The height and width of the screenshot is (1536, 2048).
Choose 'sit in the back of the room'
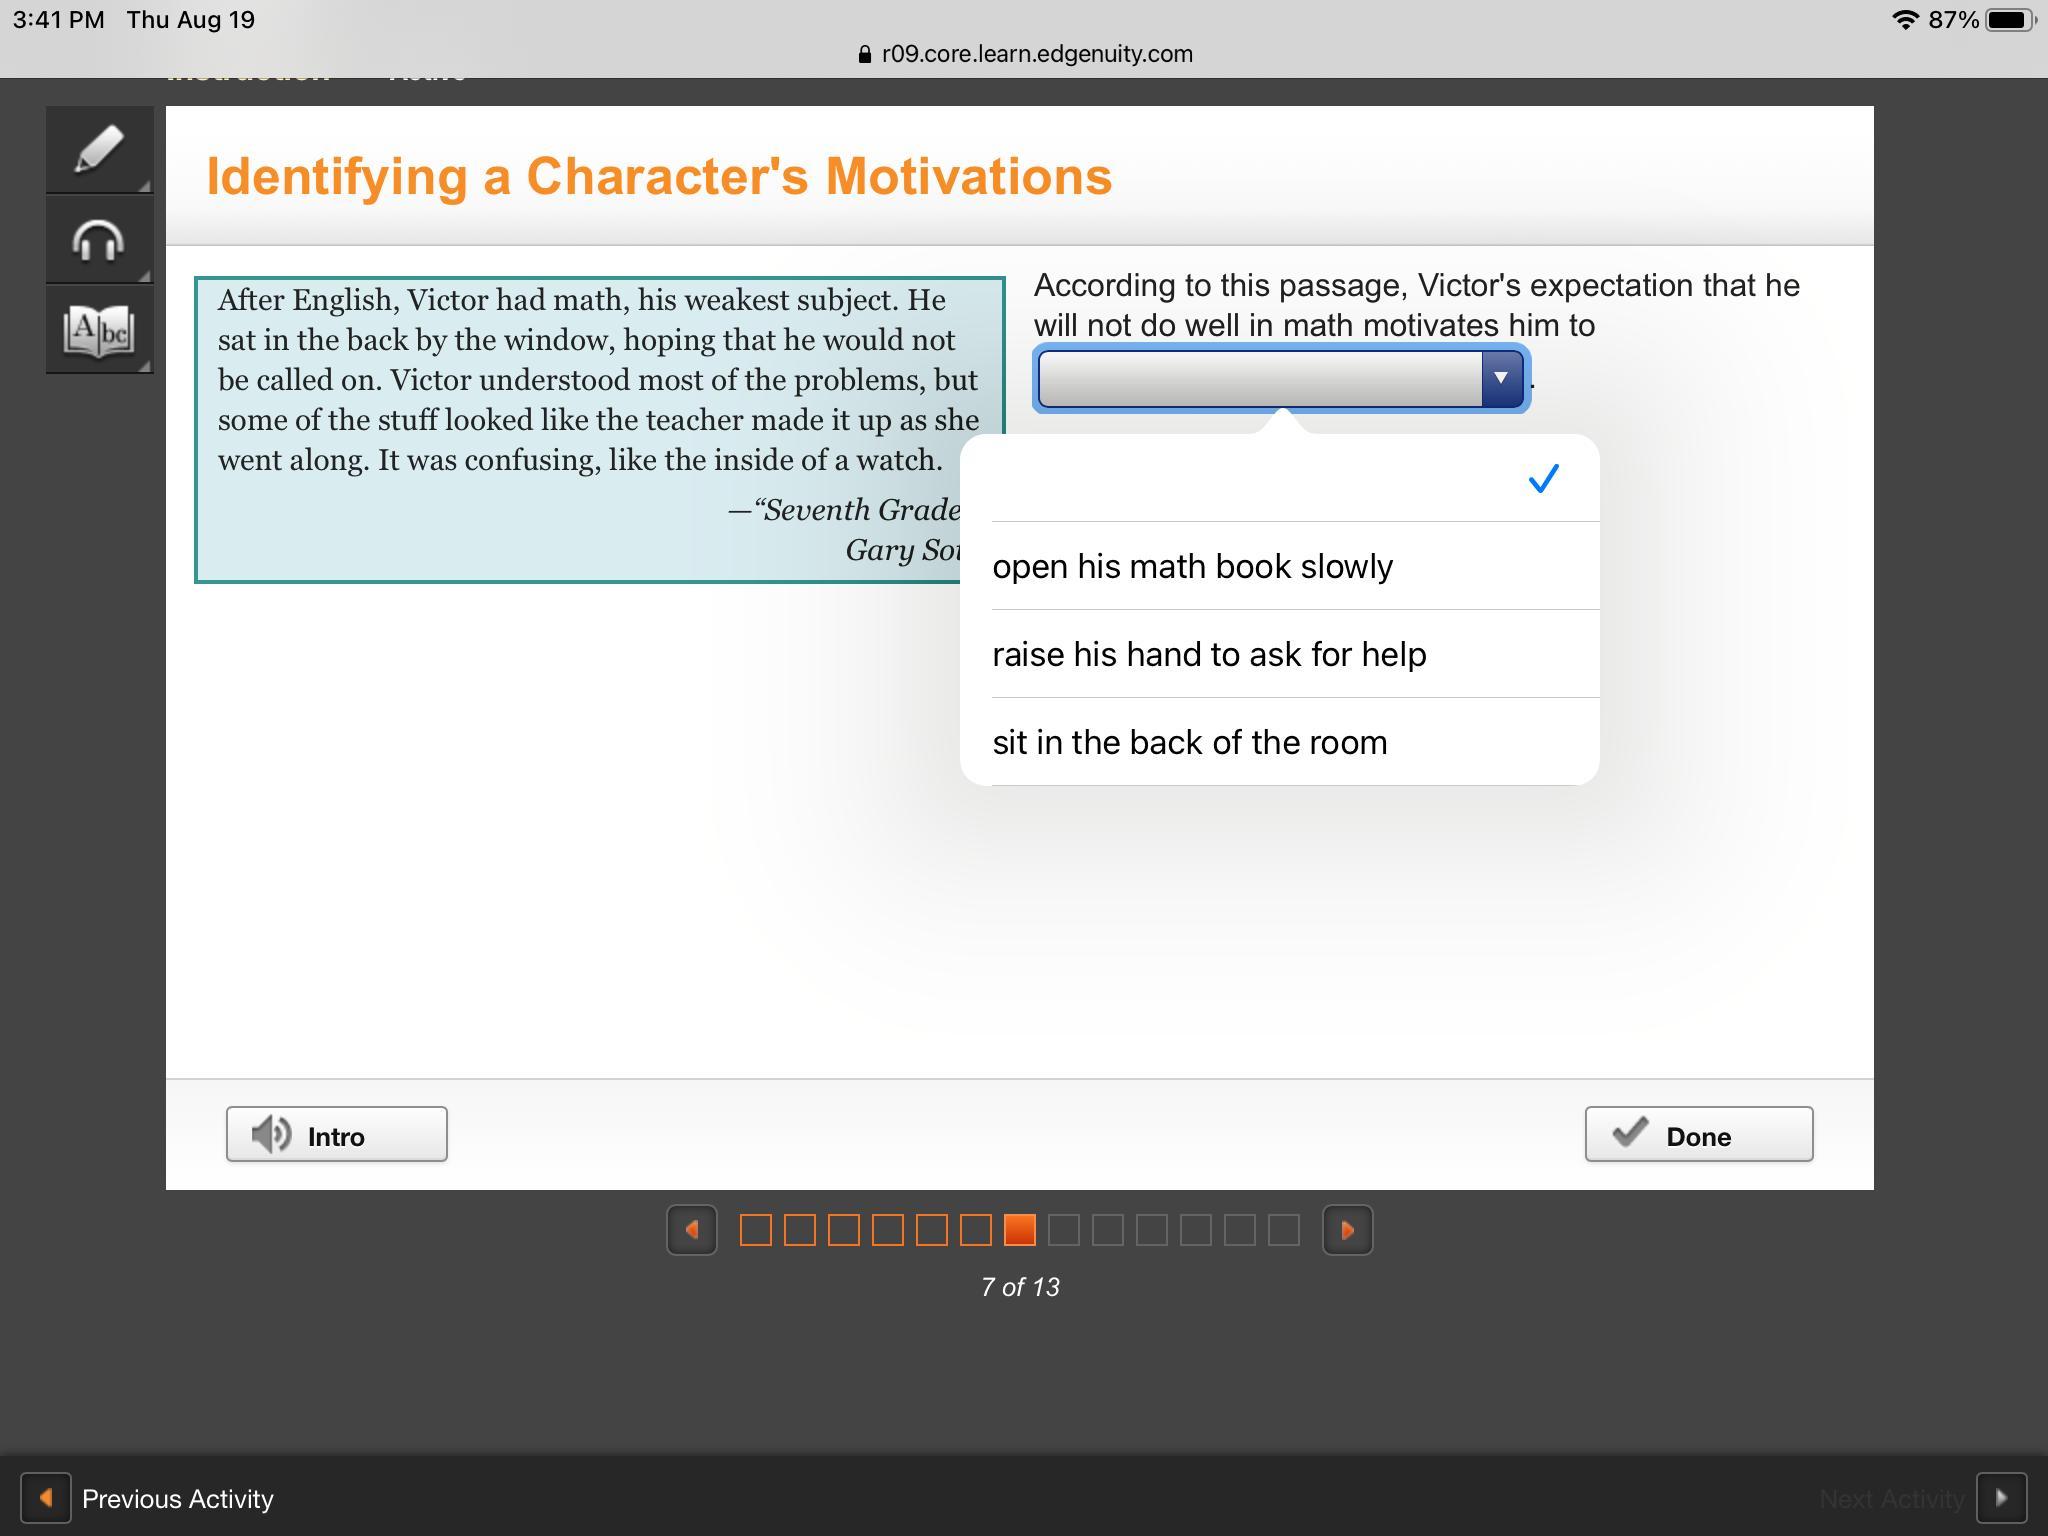click(x=1189, y=743)
